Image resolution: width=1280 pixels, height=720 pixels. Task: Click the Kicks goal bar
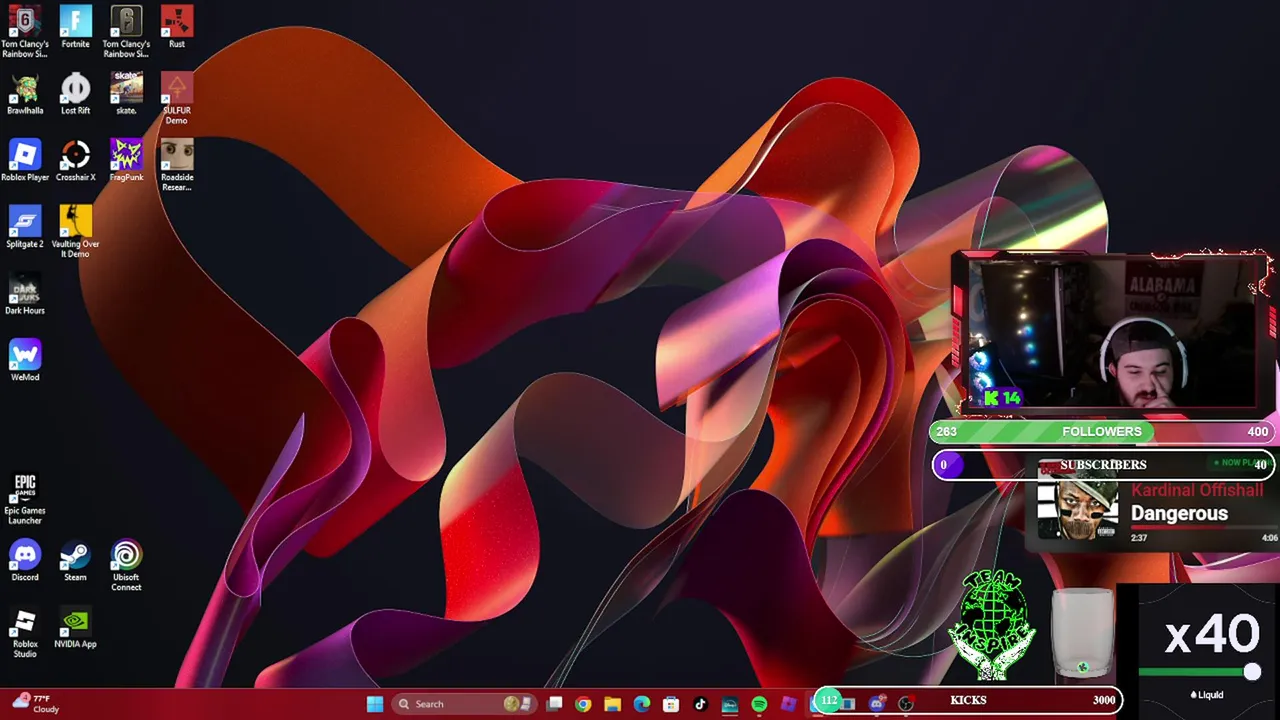[x=968, y=700]
